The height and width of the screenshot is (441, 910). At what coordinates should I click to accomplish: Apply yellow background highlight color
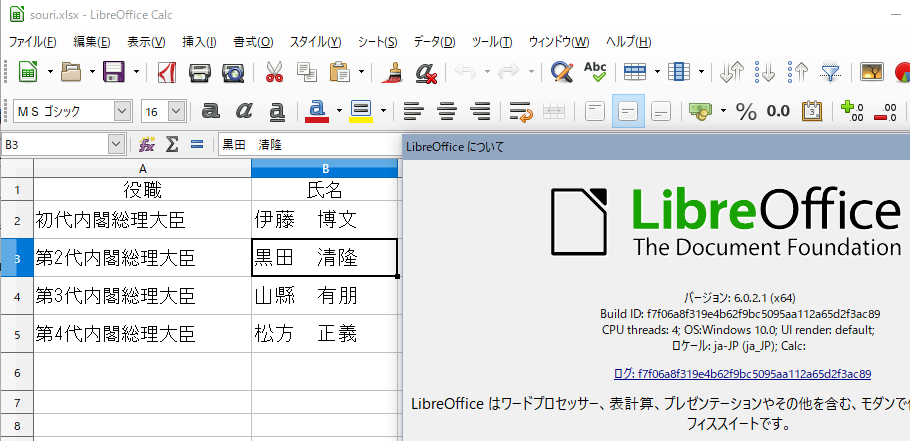(x=361, y=111)
